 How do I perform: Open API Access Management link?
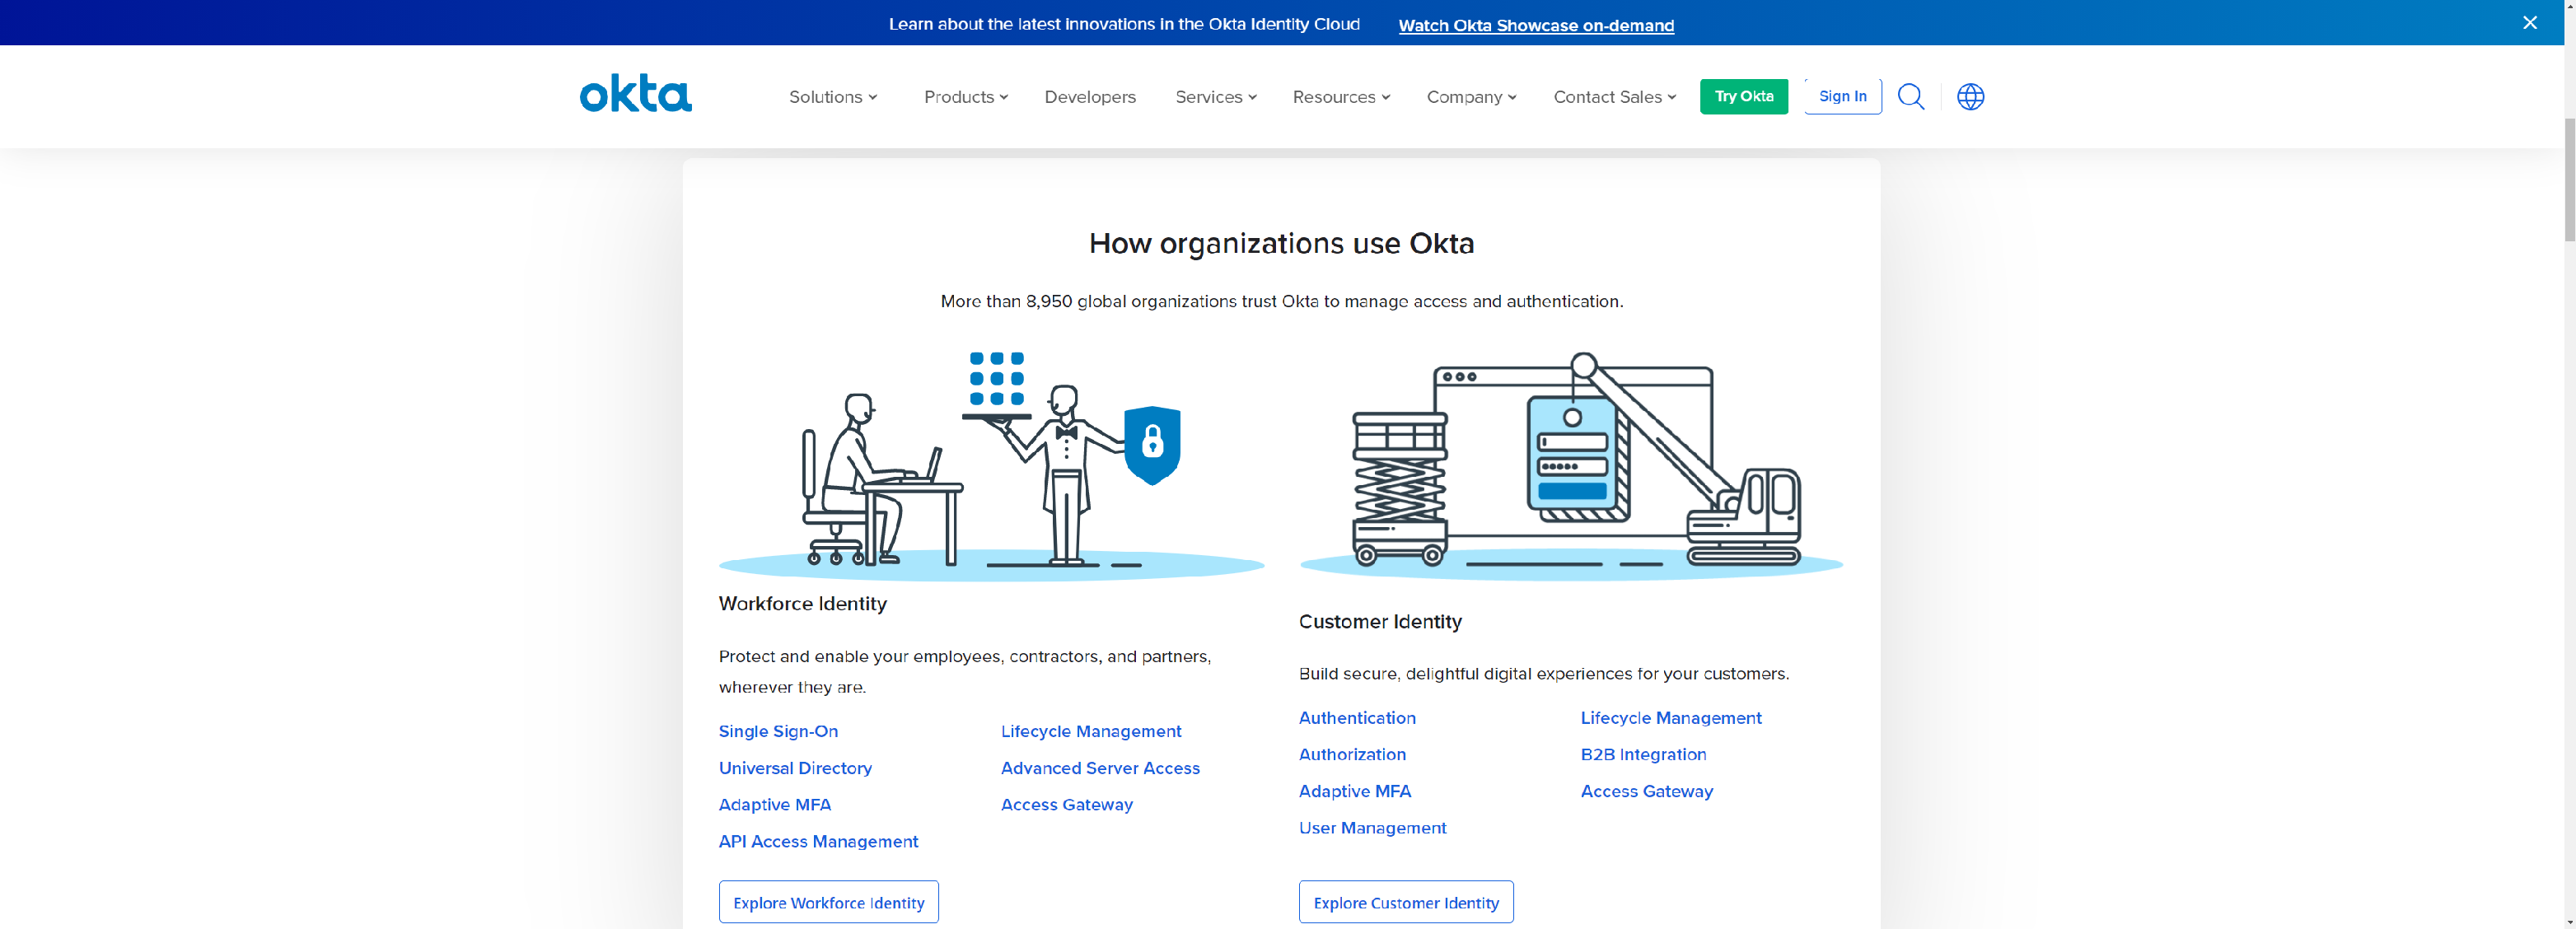point(818,842)
